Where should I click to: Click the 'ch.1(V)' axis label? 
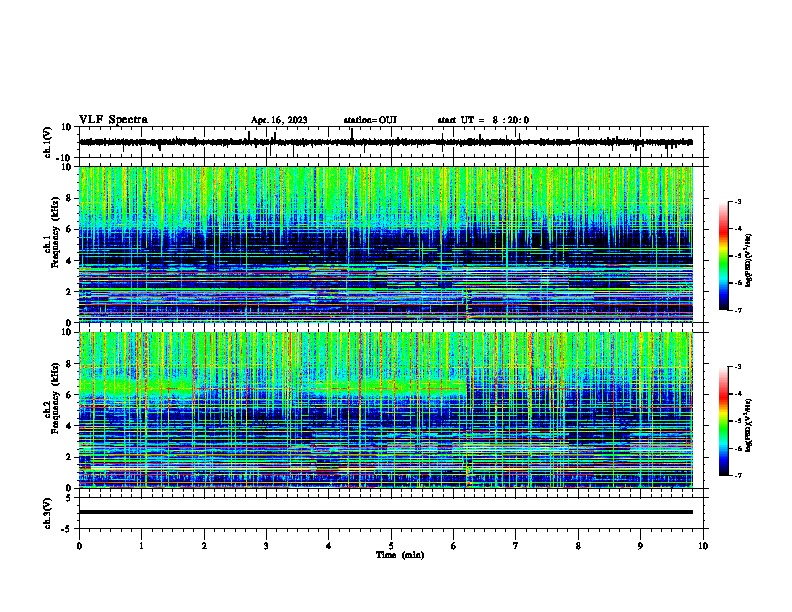[x=47, y=142]
